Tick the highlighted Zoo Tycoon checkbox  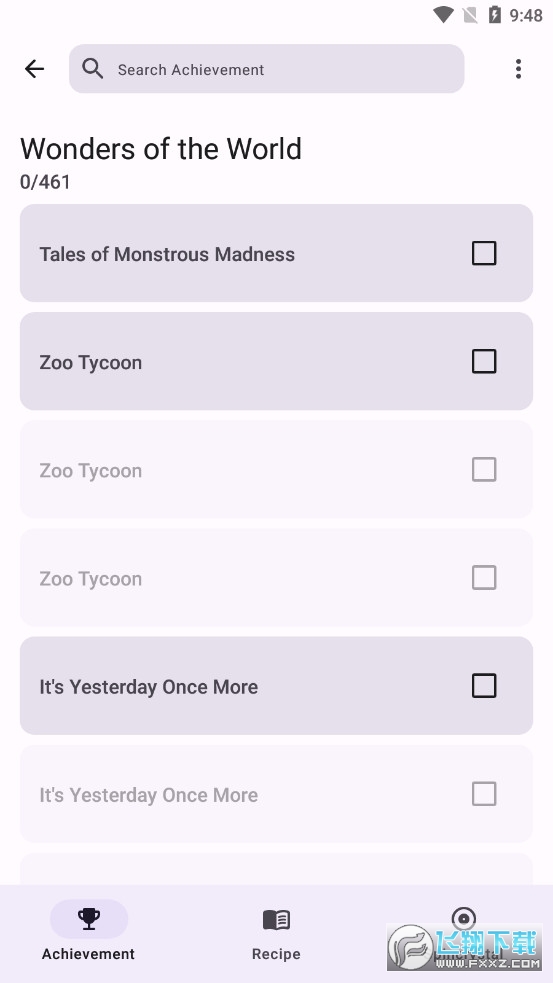point(483,361)
